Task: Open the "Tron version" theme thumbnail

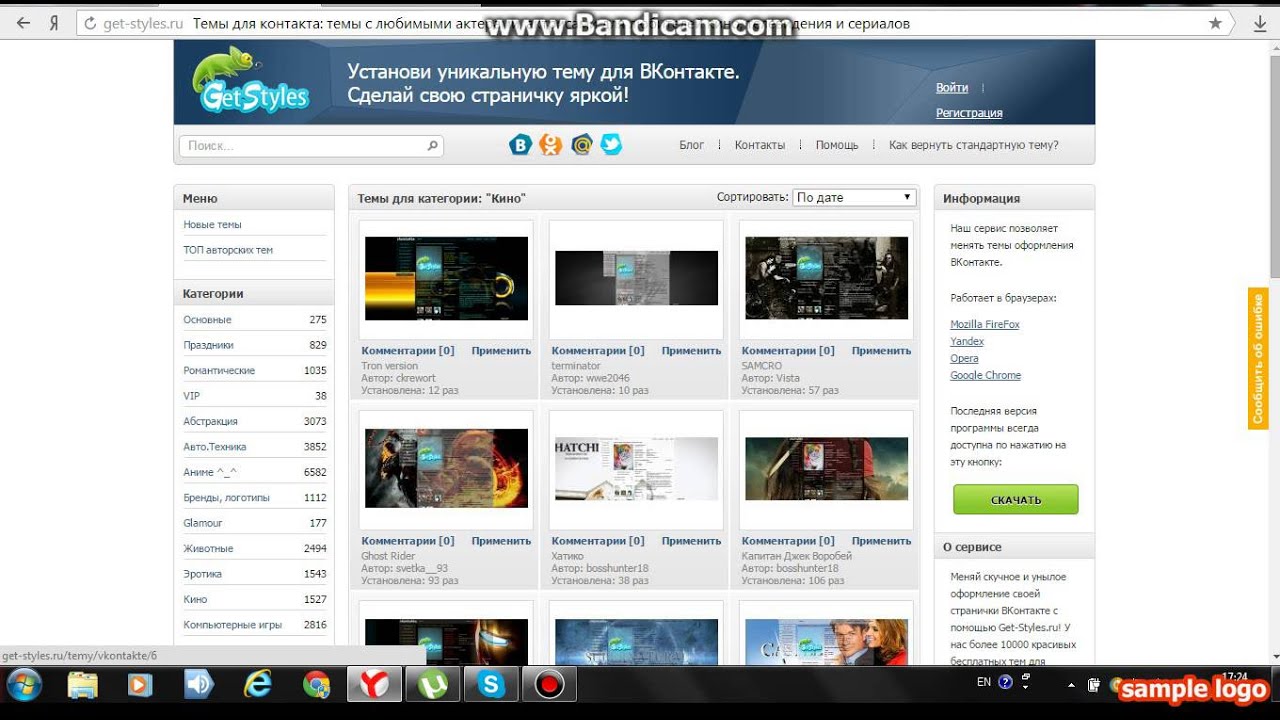Action: (446, 278)
